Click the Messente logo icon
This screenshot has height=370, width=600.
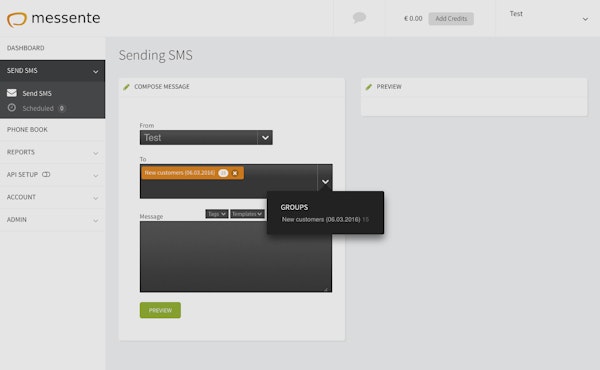(17, 20)
